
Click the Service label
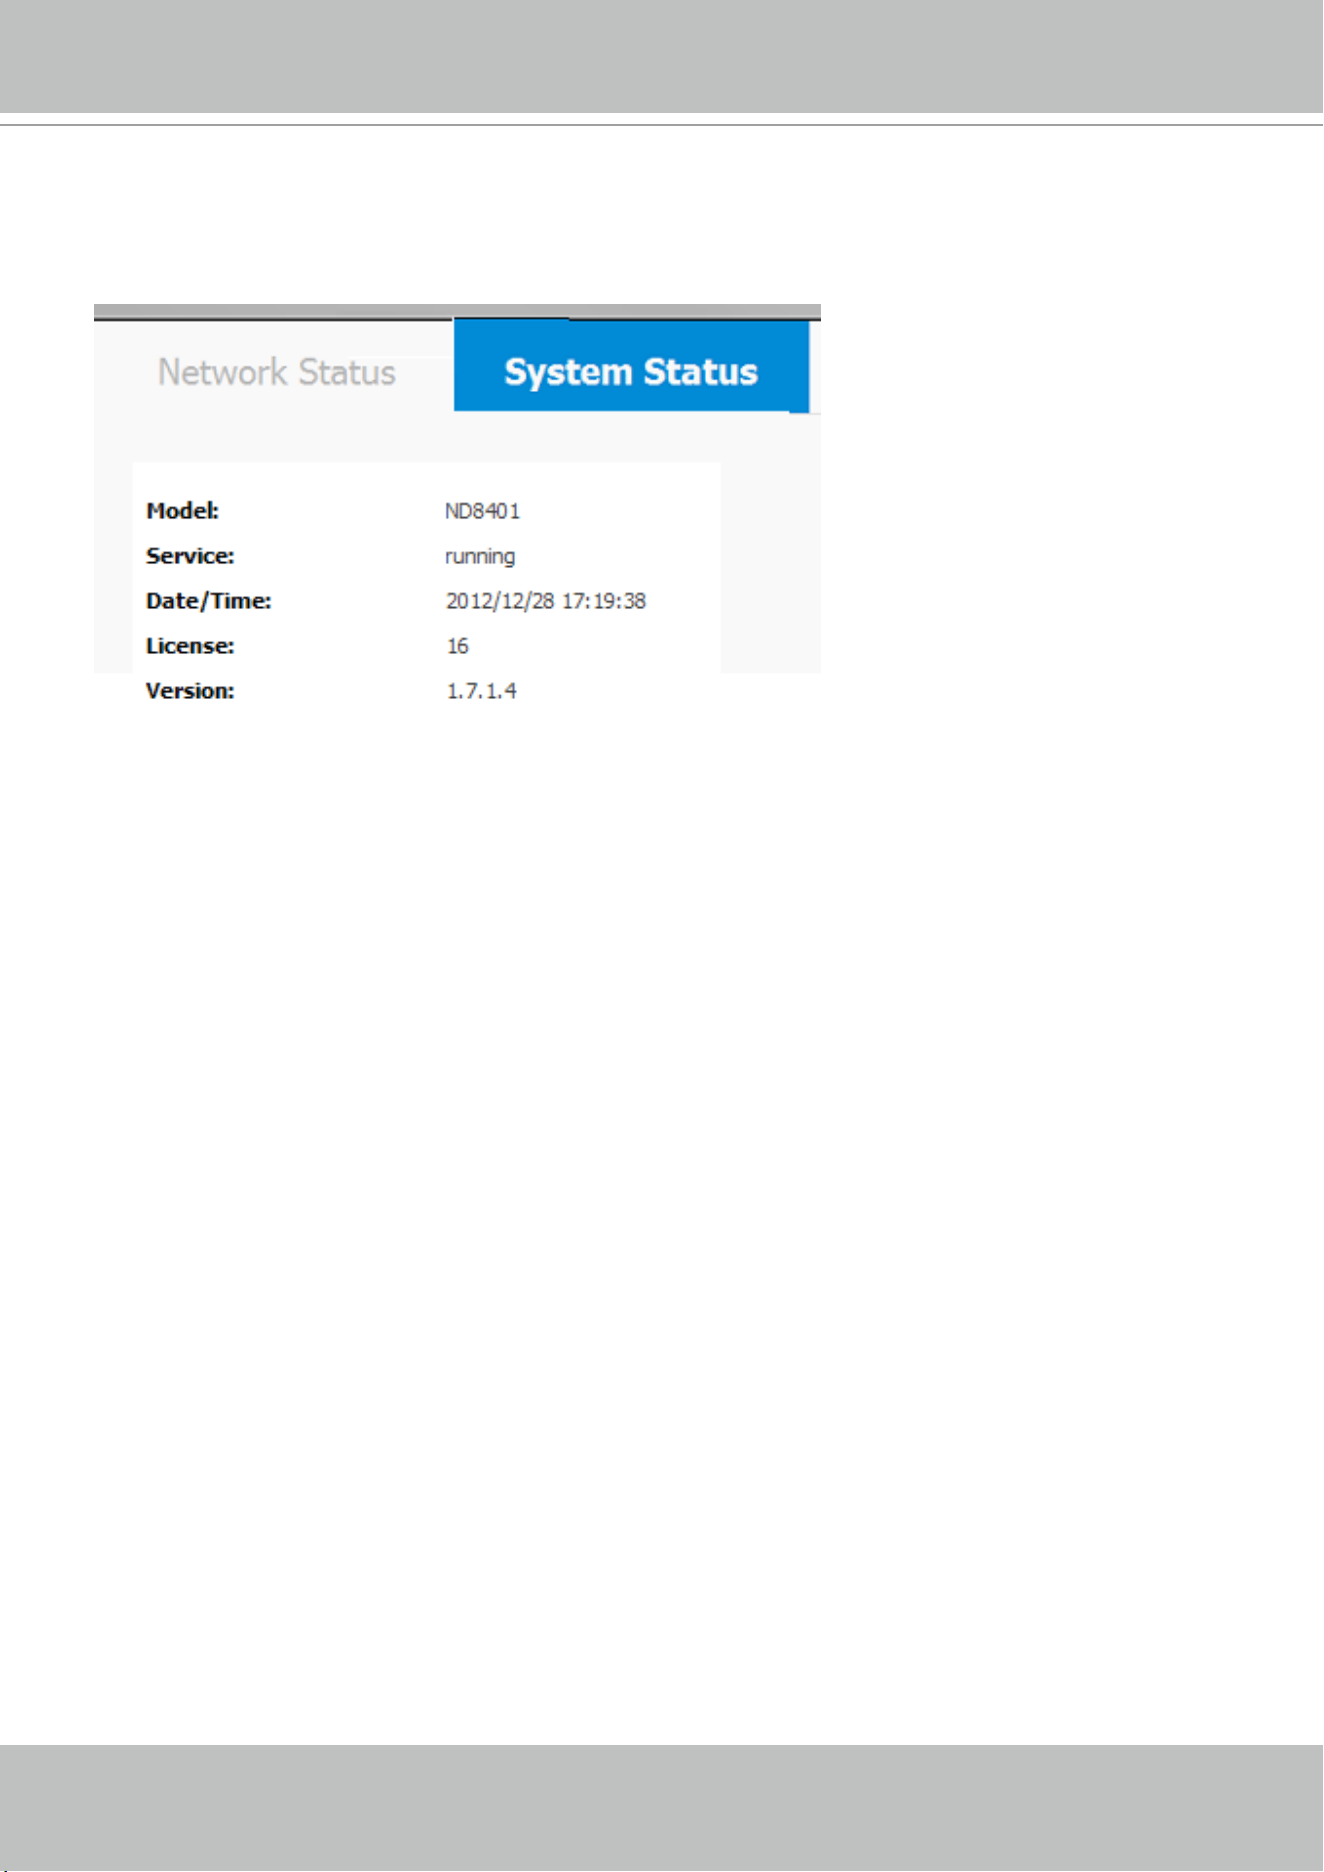(x=190, y=556)
